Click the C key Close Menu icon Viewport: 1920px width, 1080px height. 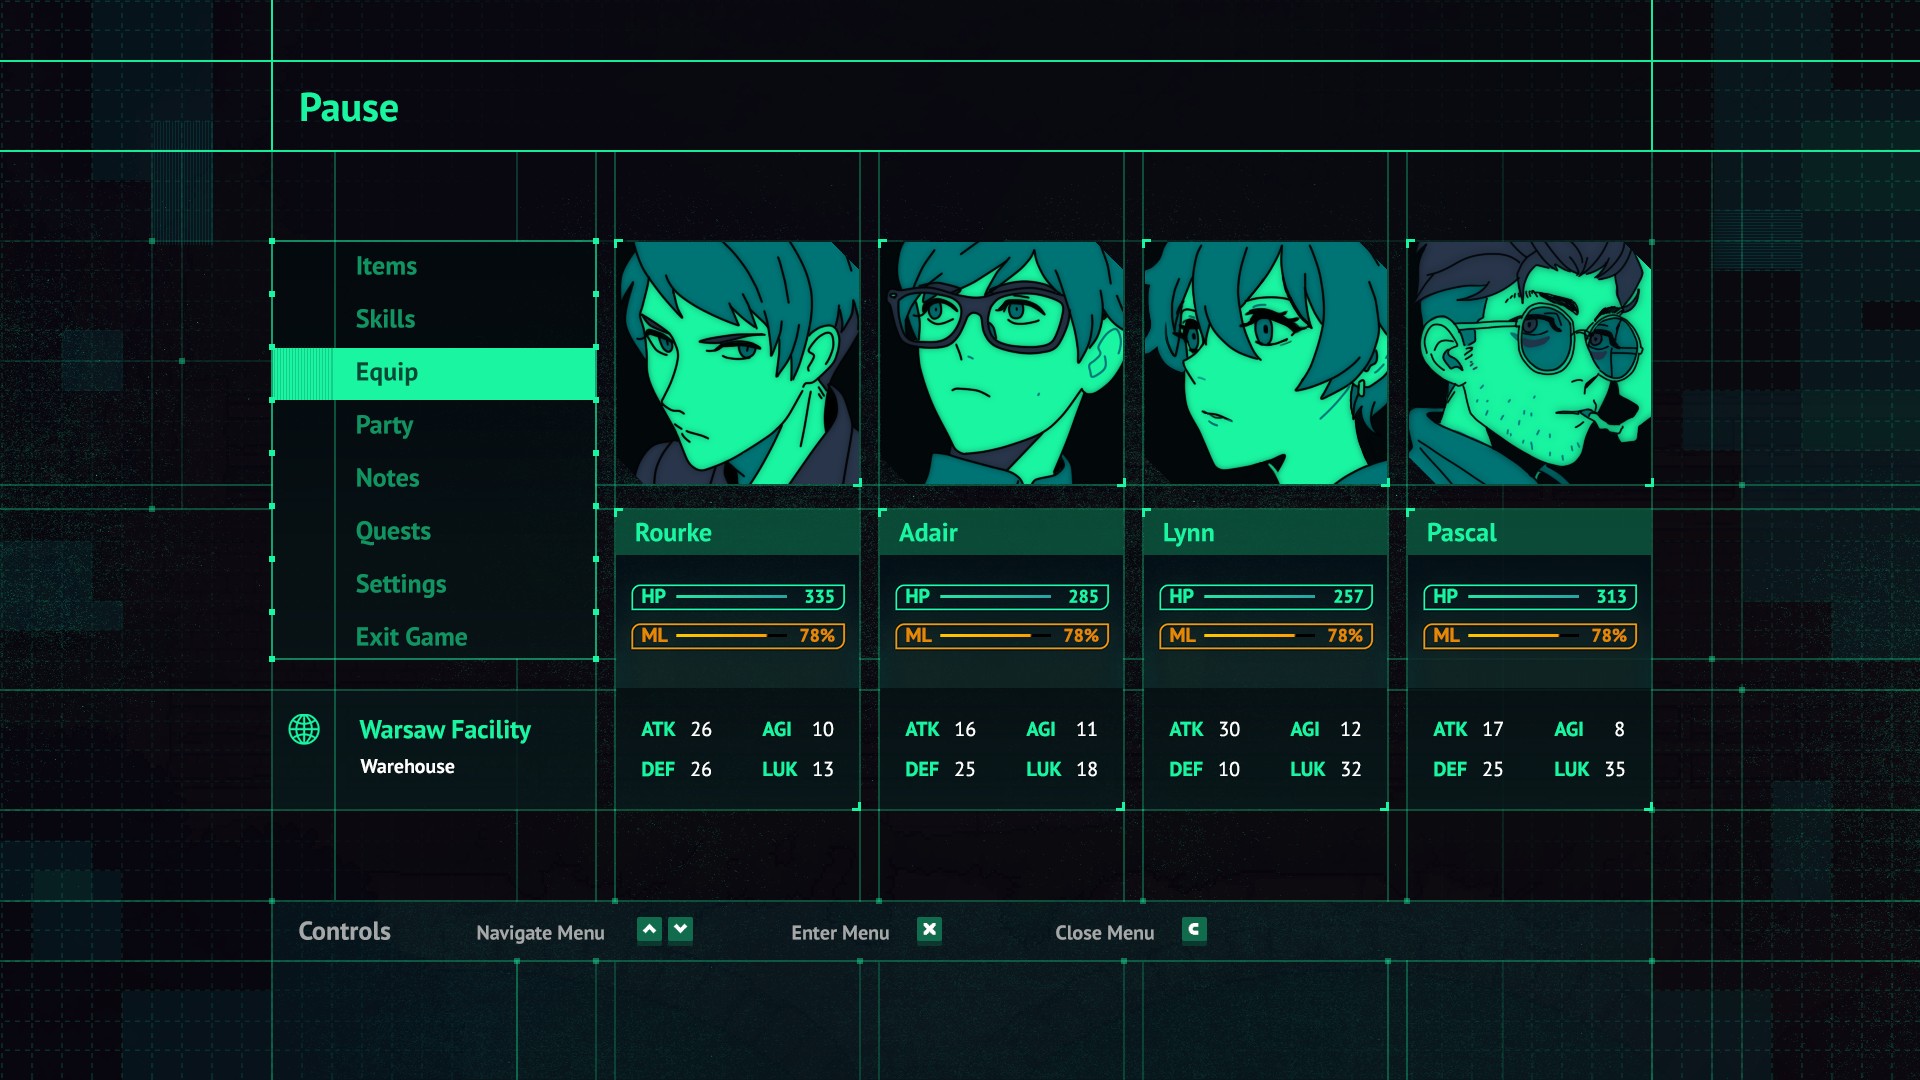(1194, 930)
